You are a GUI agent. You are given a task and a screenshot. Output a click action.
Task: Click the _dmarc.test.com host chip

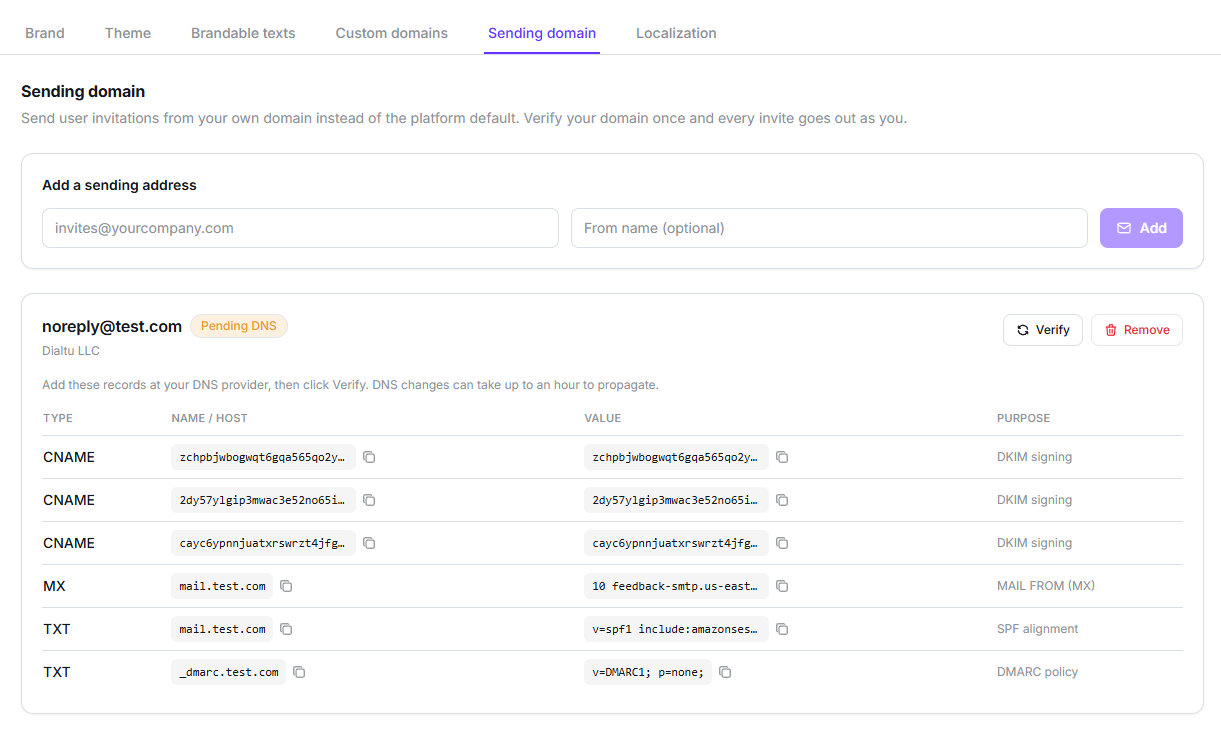click(229, 672)
